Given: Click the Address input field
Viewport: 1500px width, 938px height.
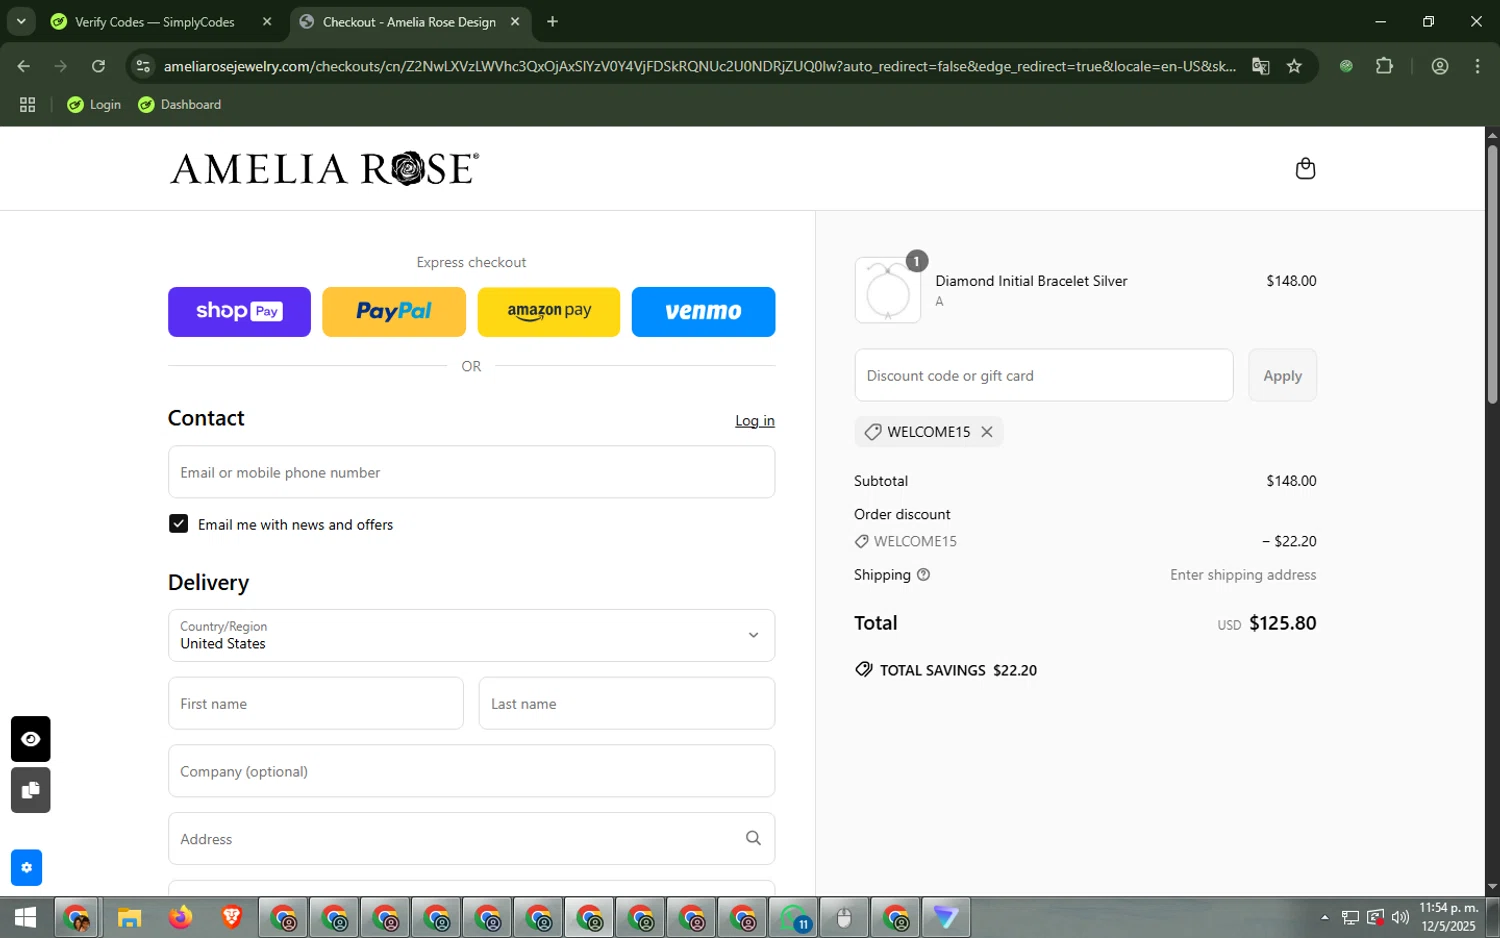Looking at the screenshot, I should point(471,838).
